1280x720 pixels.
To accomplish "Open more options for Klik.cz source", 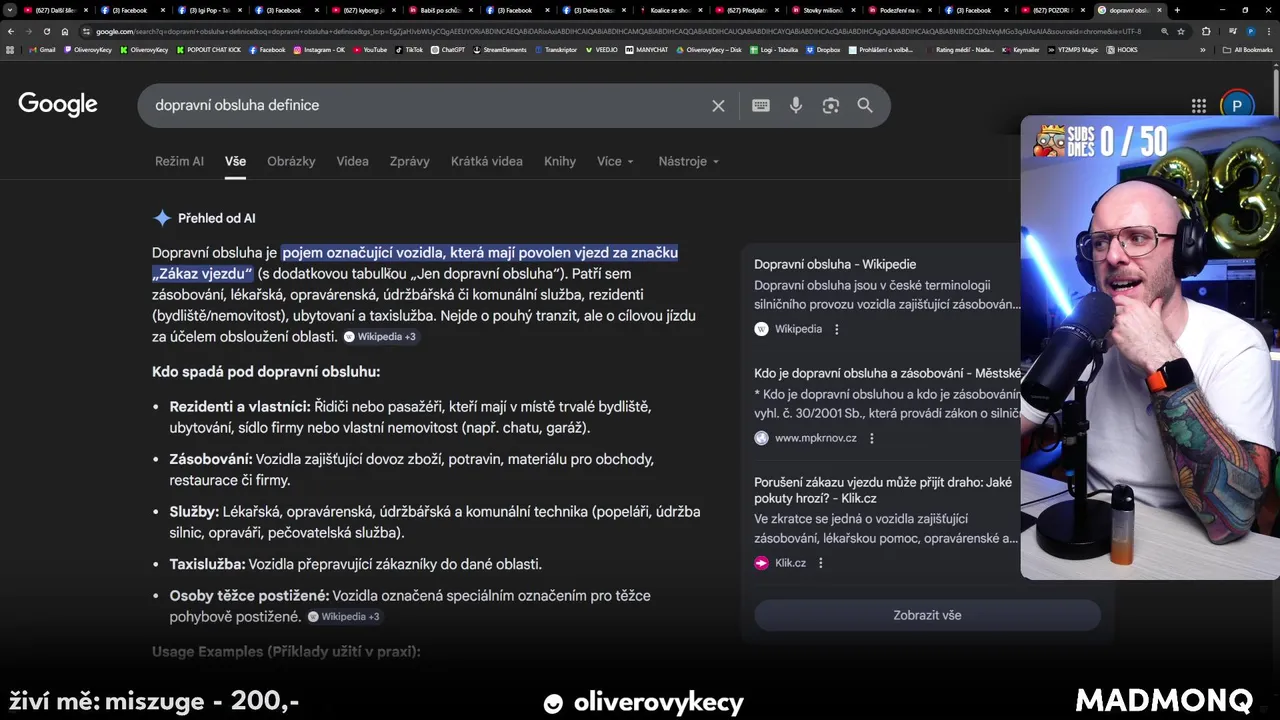I will coord(821,563).
